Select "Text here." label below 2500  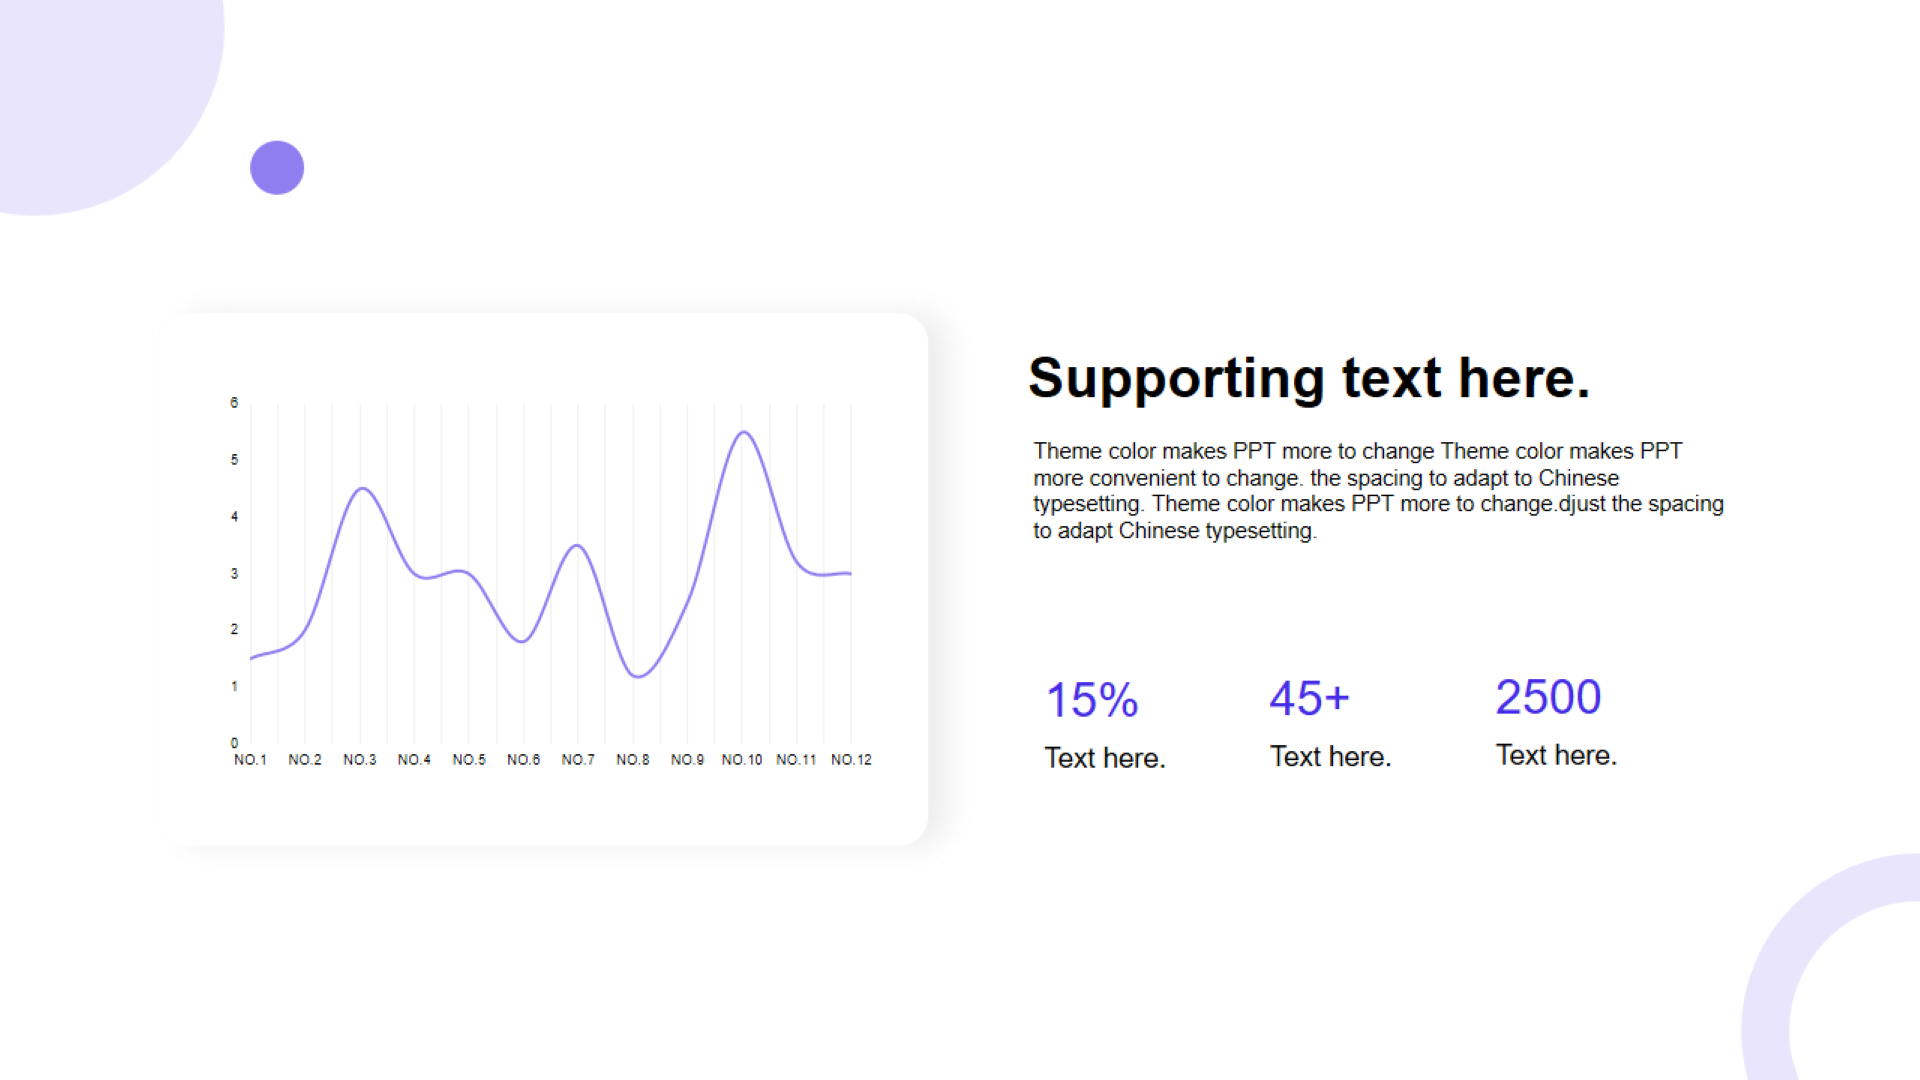point(1556,755)
